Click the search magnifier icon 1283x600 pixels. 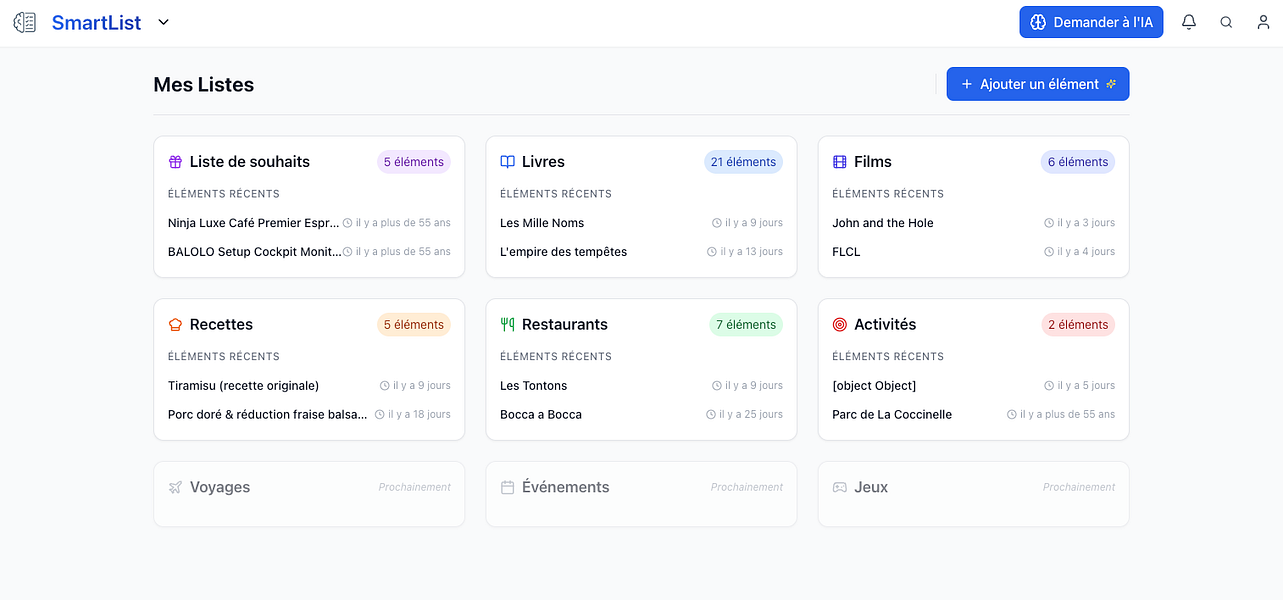pos(1226,21)
